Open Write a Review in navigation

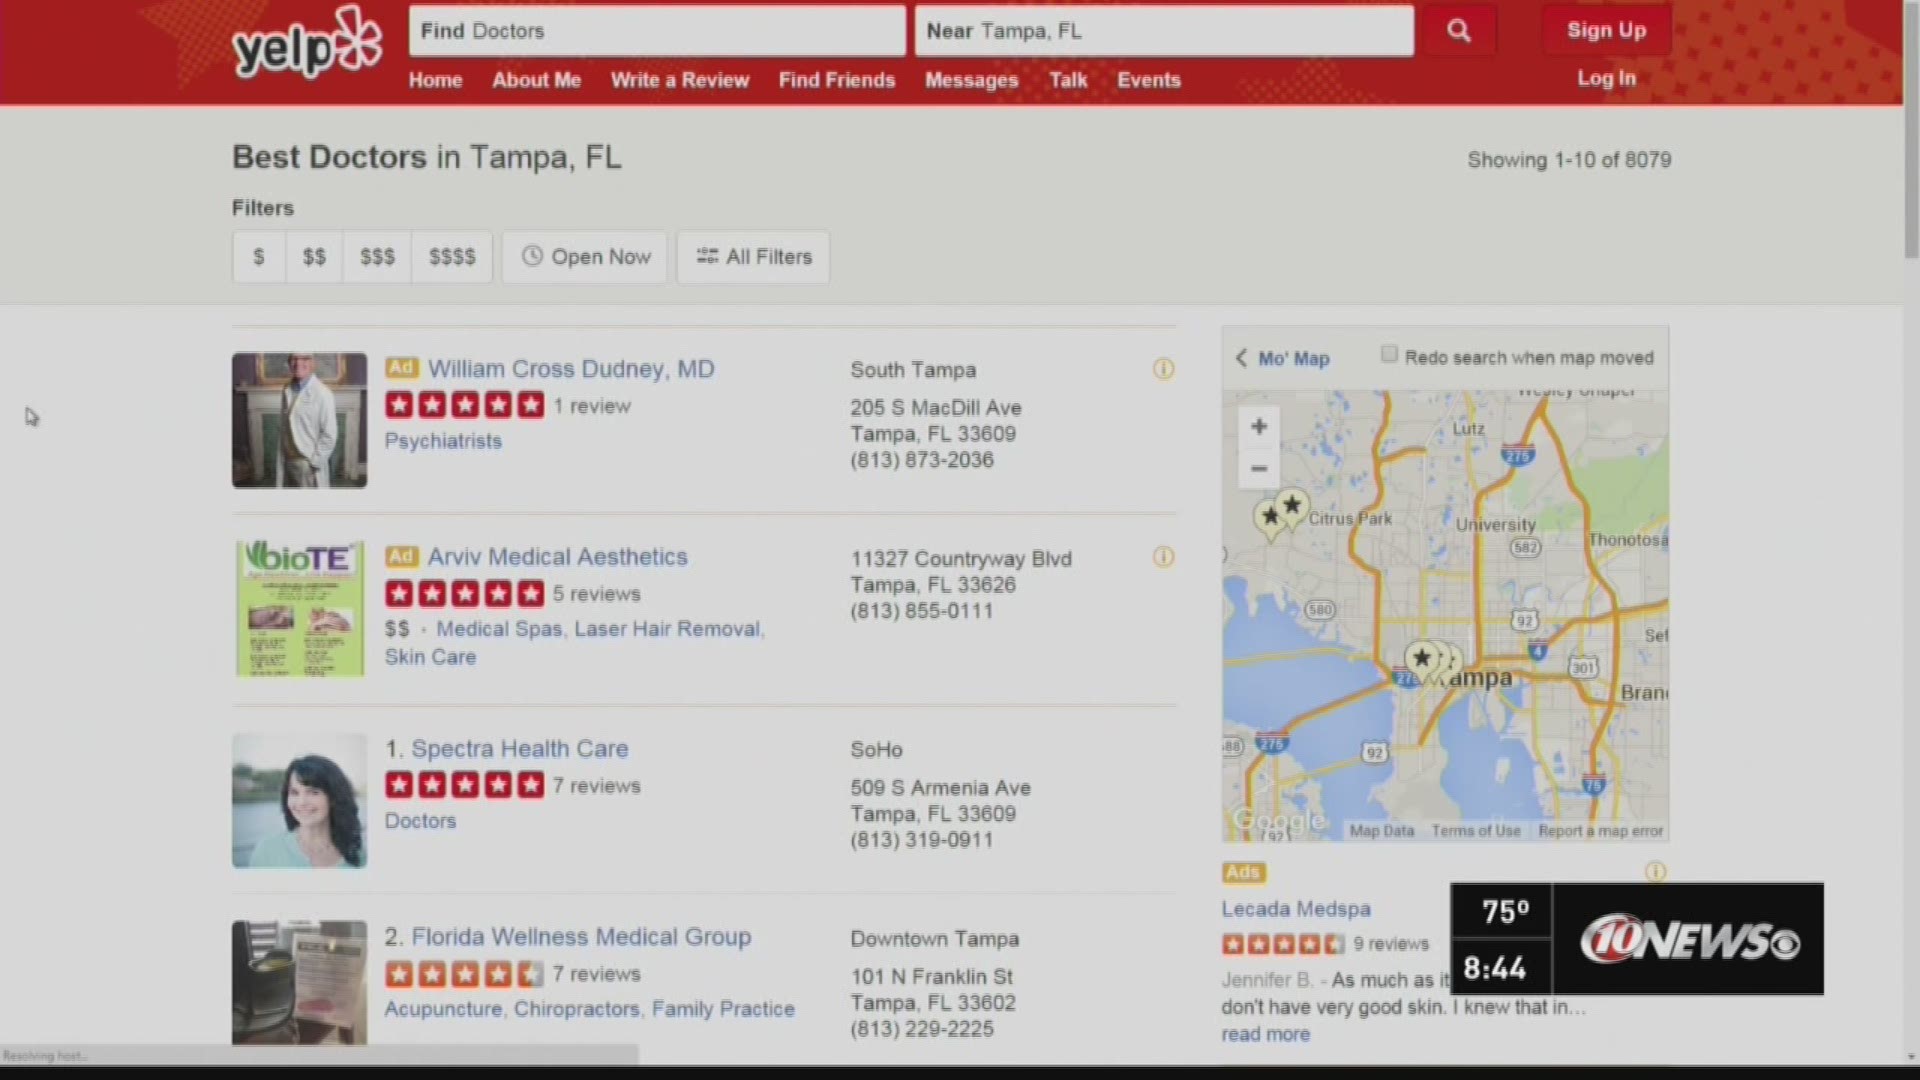tap(679, 80)
